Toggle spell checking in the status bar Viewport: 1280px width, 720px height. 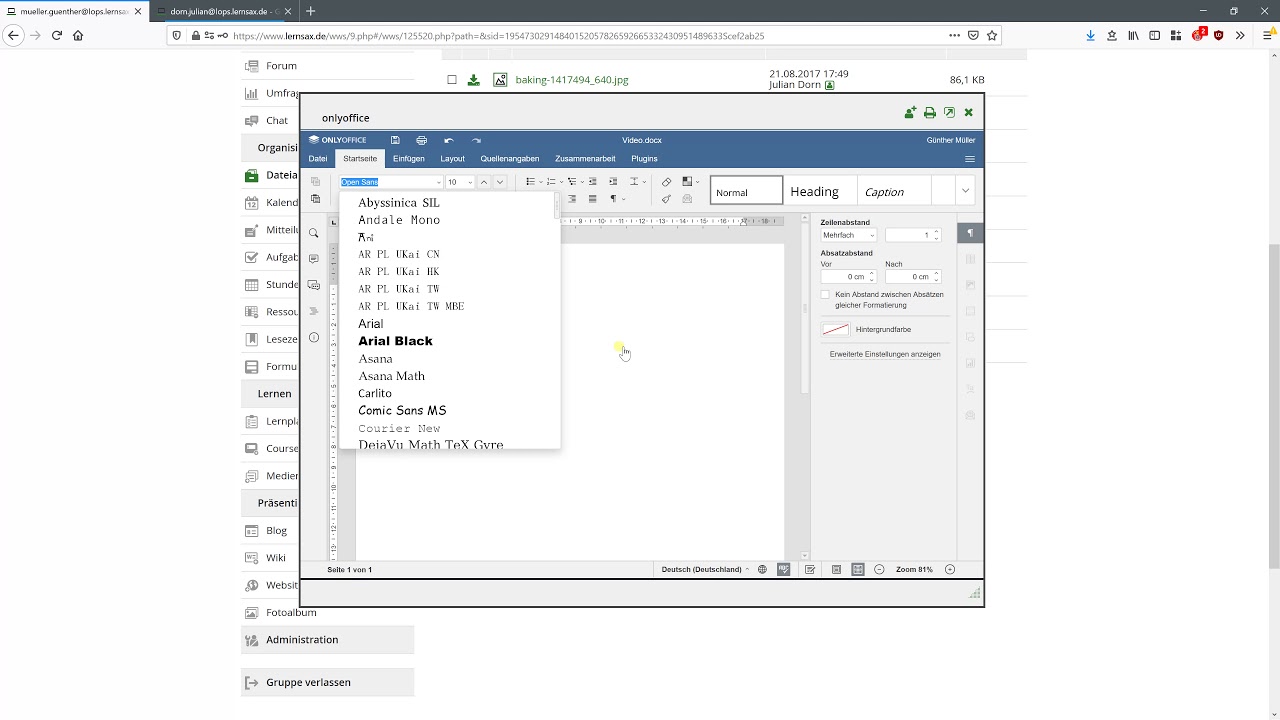784,569
